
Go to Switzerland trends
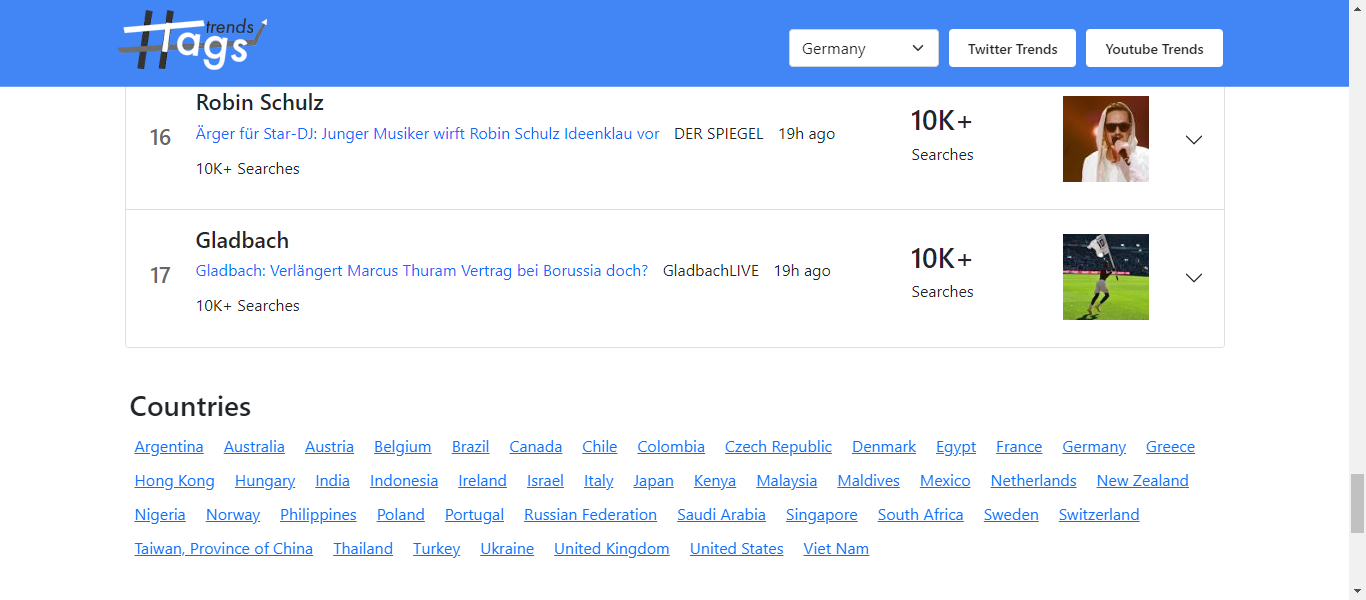point(1099,515)
